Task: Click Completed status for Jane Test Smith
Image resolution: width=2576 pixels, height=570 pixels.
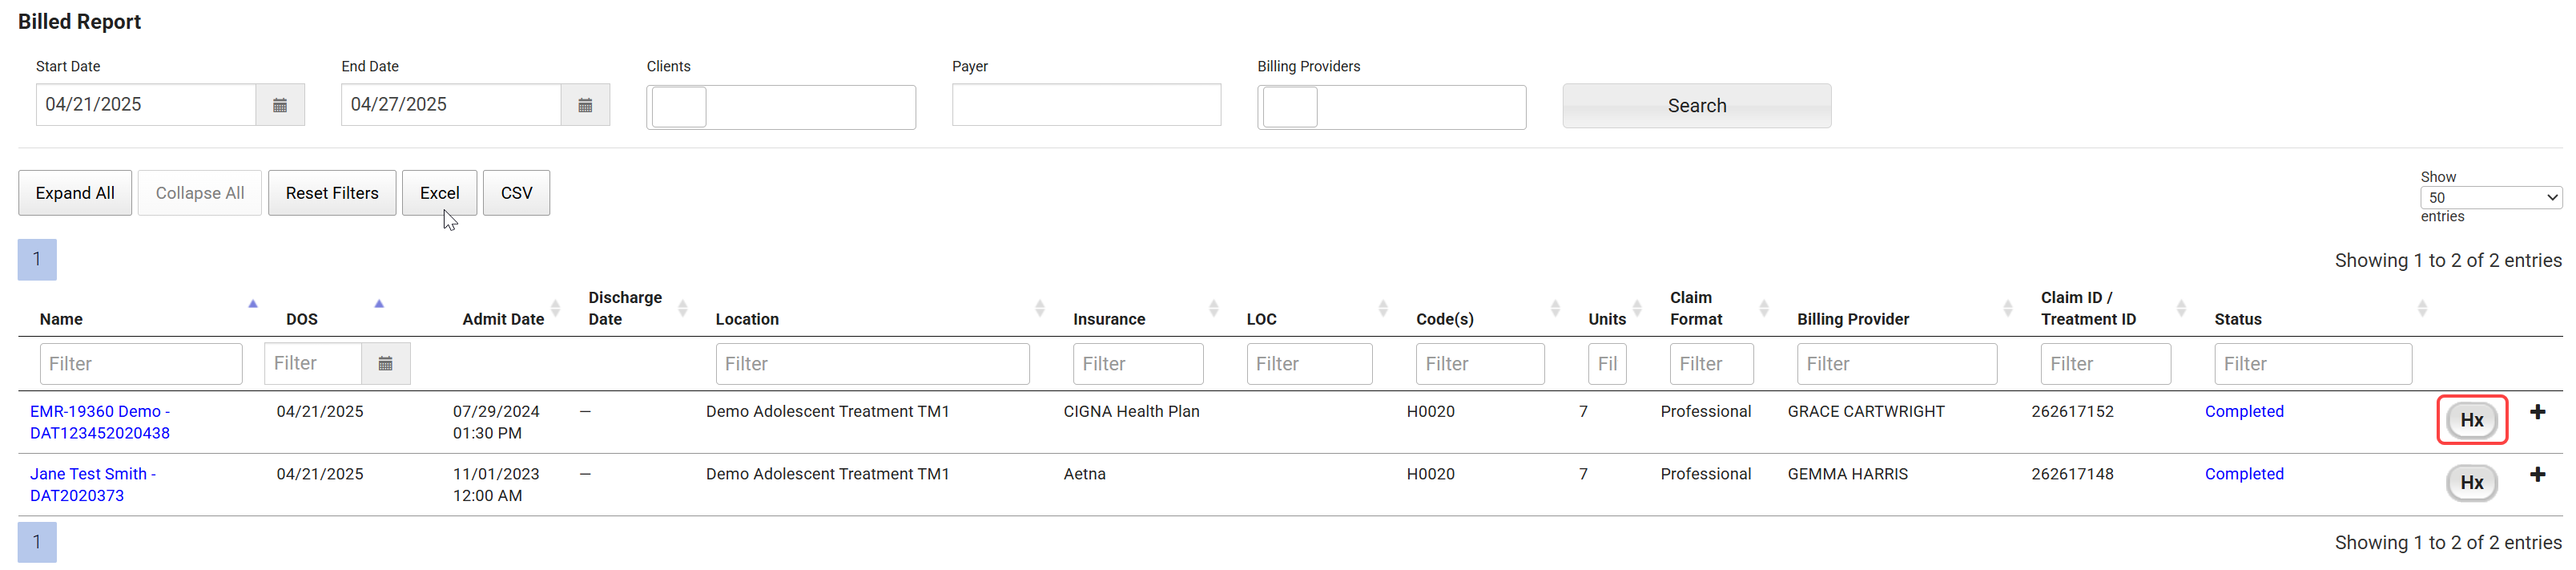Action: click(x=2243, y=474)
